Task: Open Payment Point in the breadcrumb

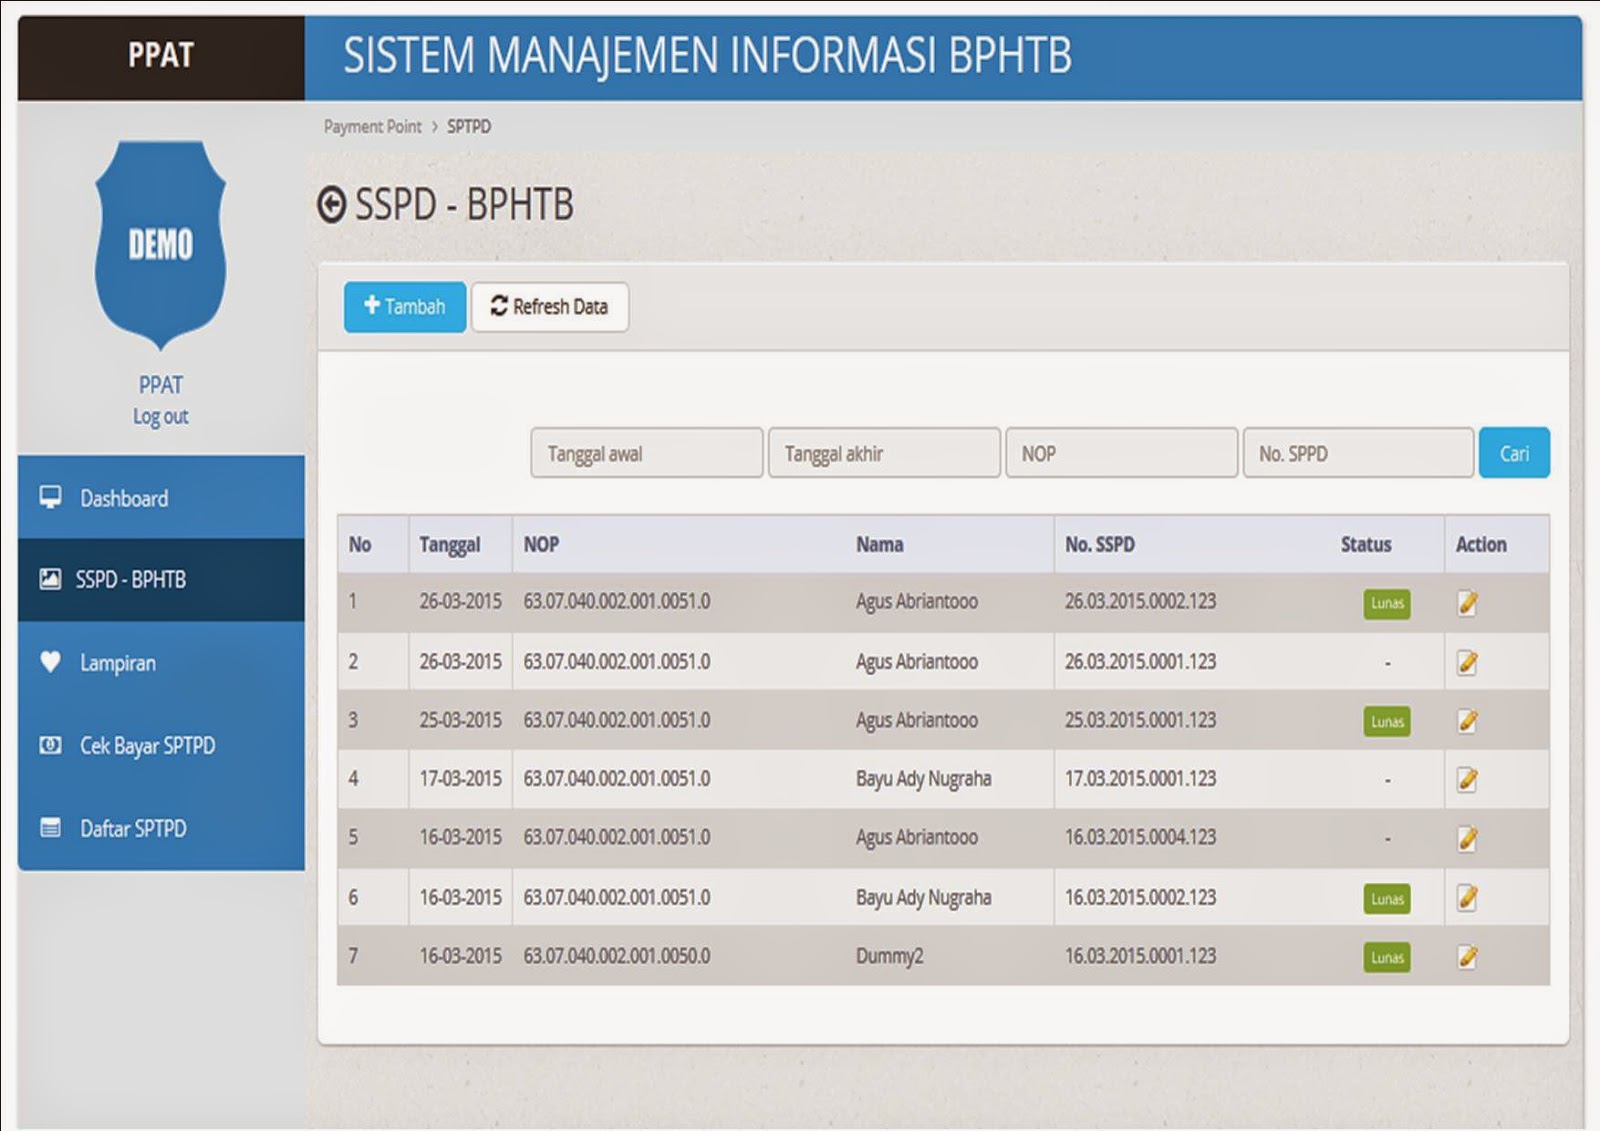Action: click(371, 126)
